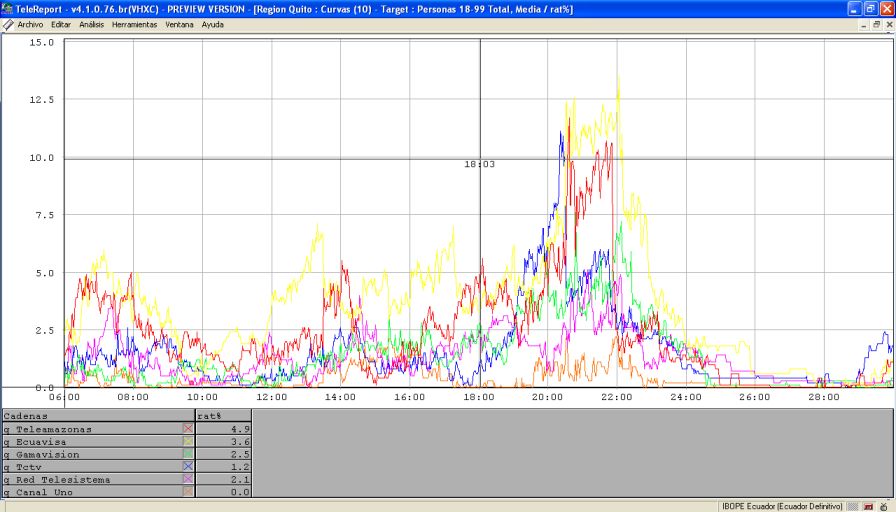The height and width of the screenshot is (512, 896).
Task: Open the Archivo menu
Action: [x=30, y=25]
